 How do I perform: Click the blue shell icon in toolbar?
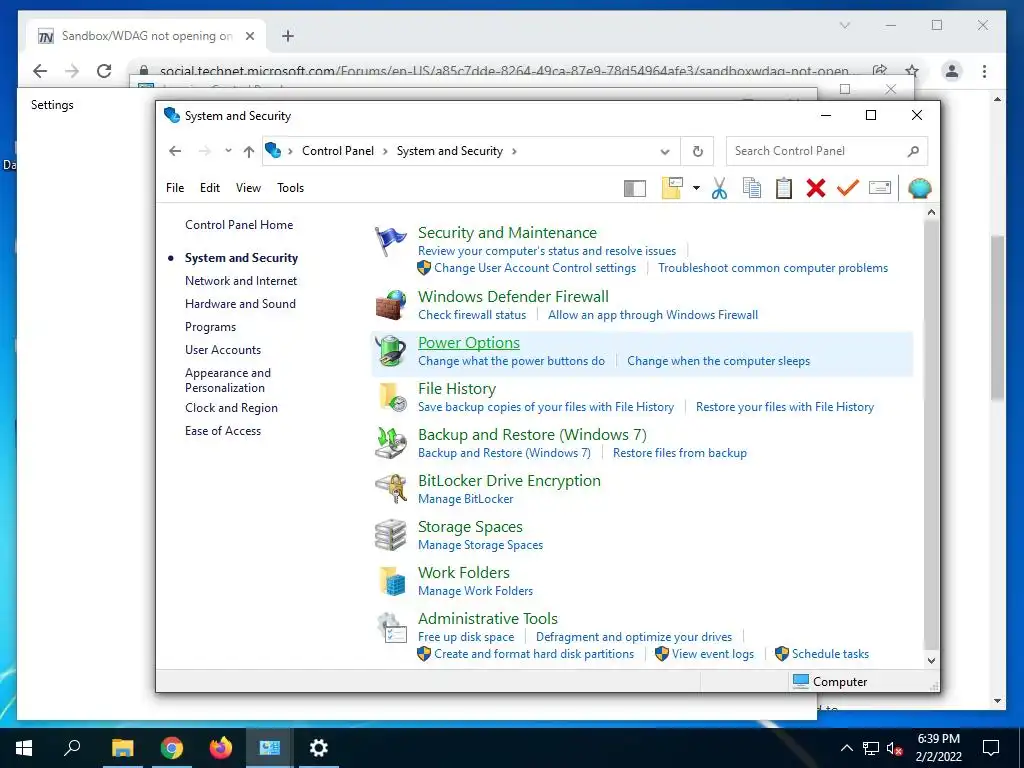pyautogui.click(x=920, y=188)
